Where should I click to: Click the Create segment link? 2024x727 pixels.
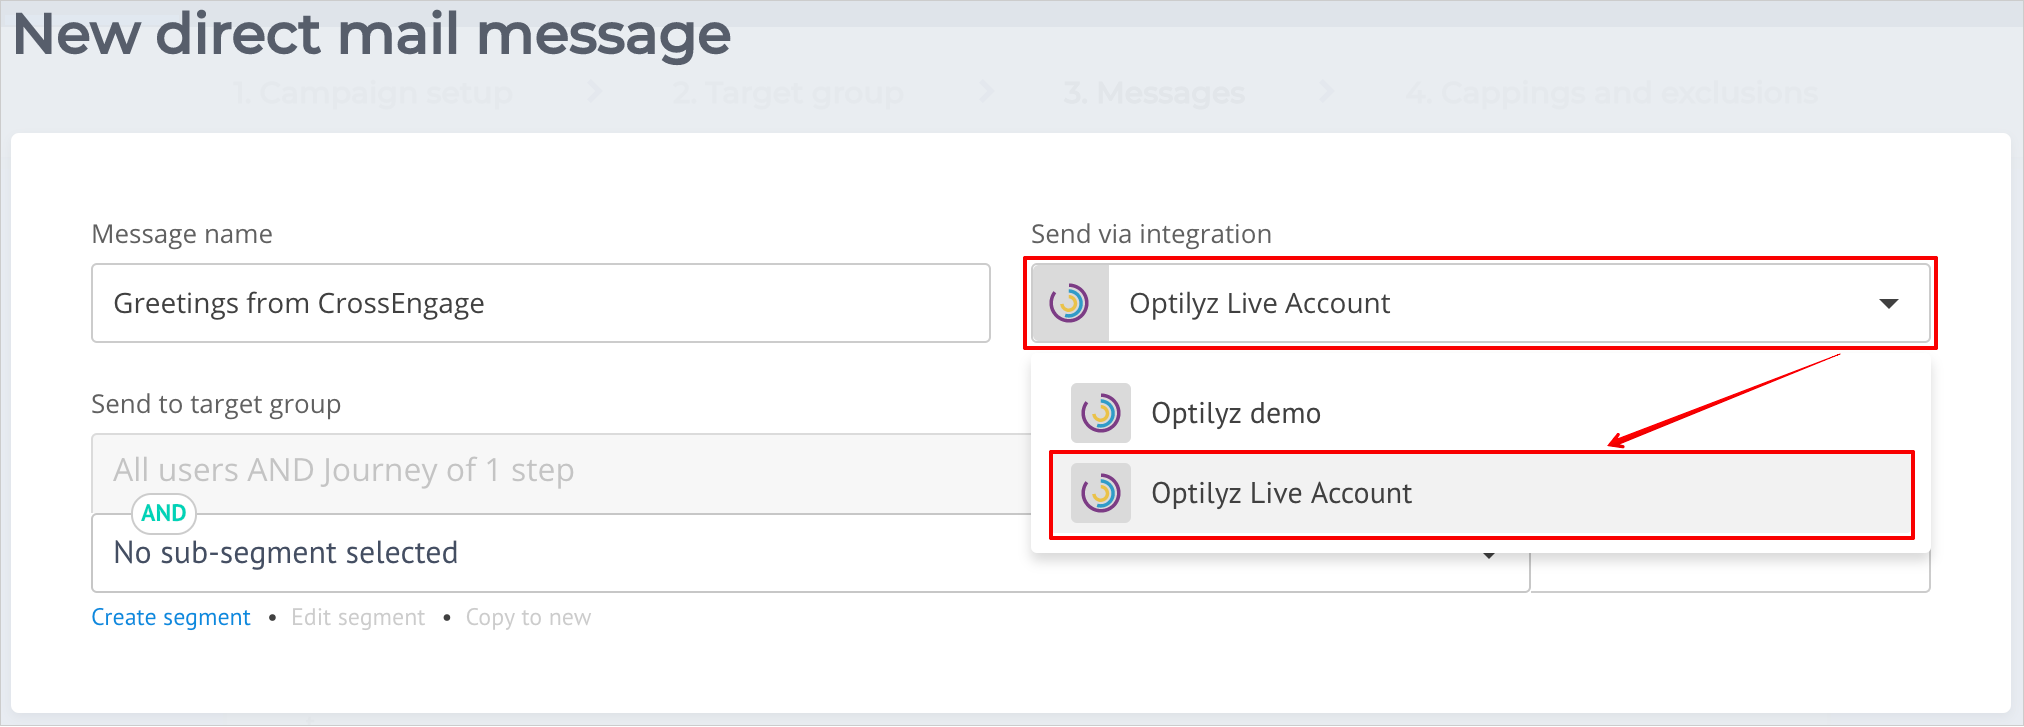point(171,617)
